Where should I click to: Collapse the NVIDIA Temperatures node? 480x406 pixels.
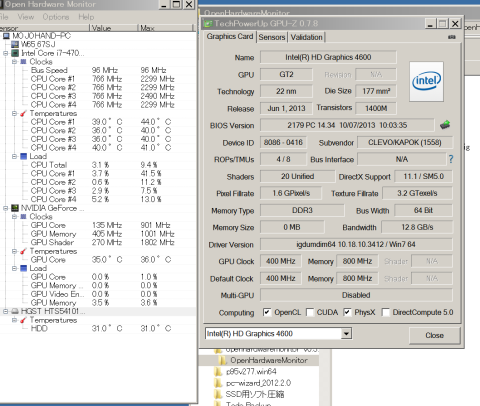pos(14,251)
